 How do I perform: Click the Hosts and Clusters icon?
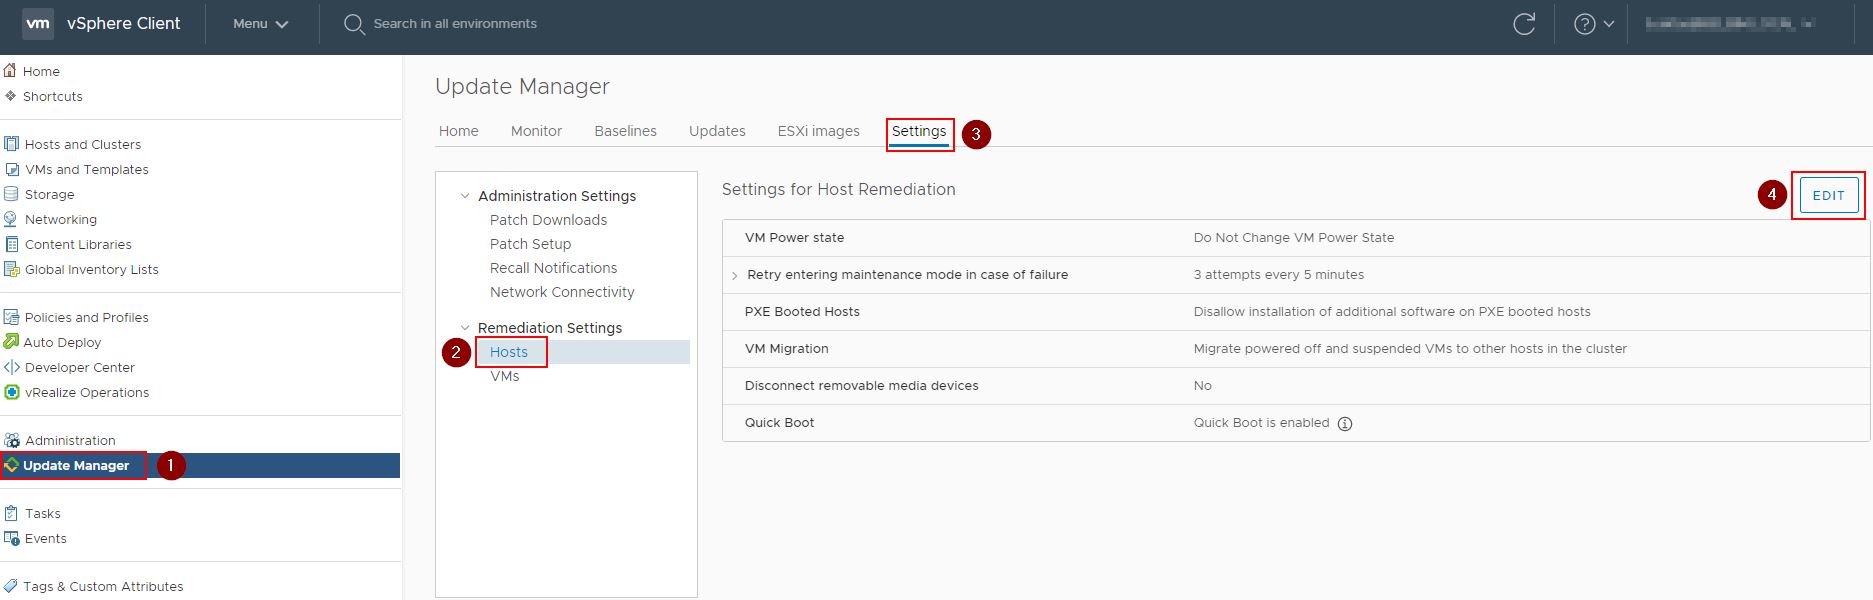pos(11,144)
